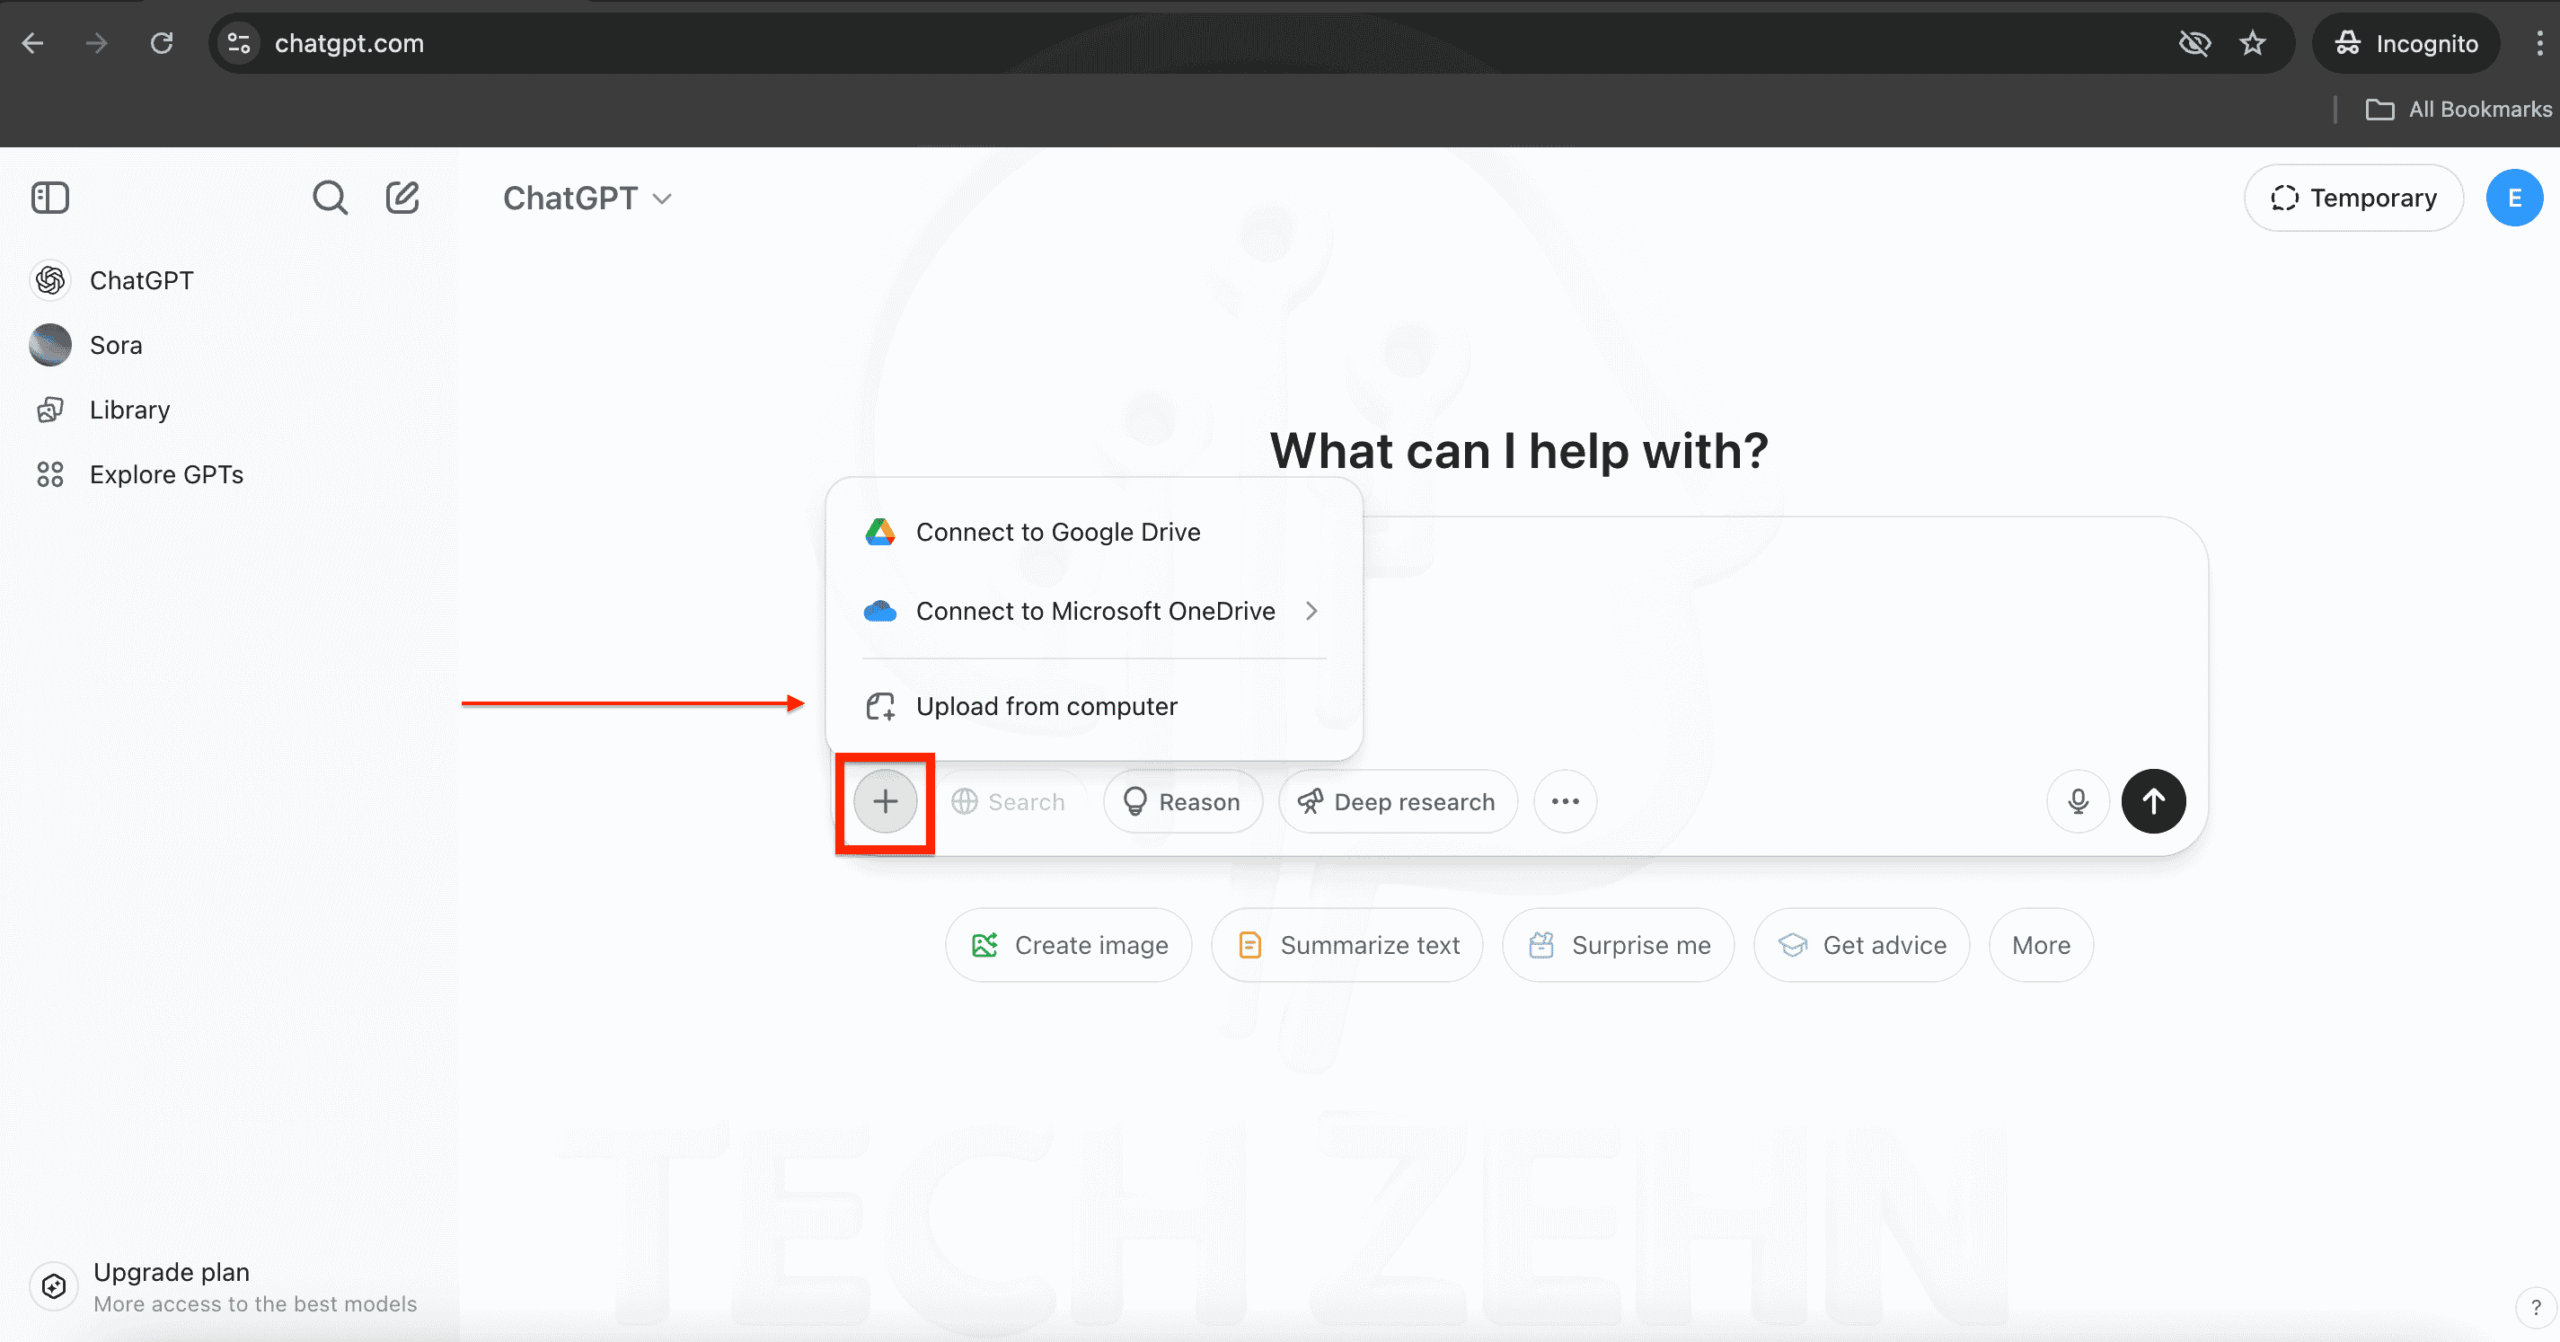The height and width of the screenshot is (1342, 2560).
Task: Open the All Bookmarks folder
Action: pyautogui.click(x=2458, y=109)
